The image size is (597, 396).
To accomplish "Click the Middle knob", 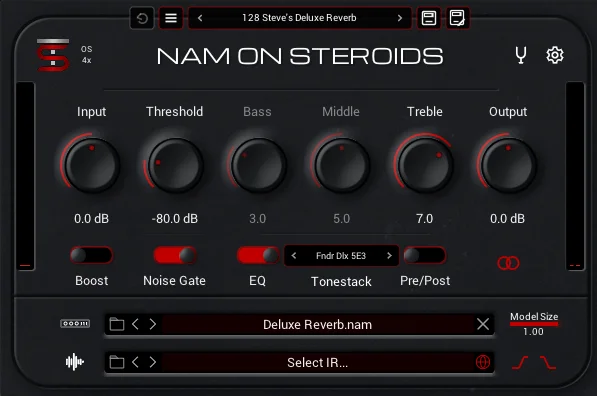I will click(342, 165).
